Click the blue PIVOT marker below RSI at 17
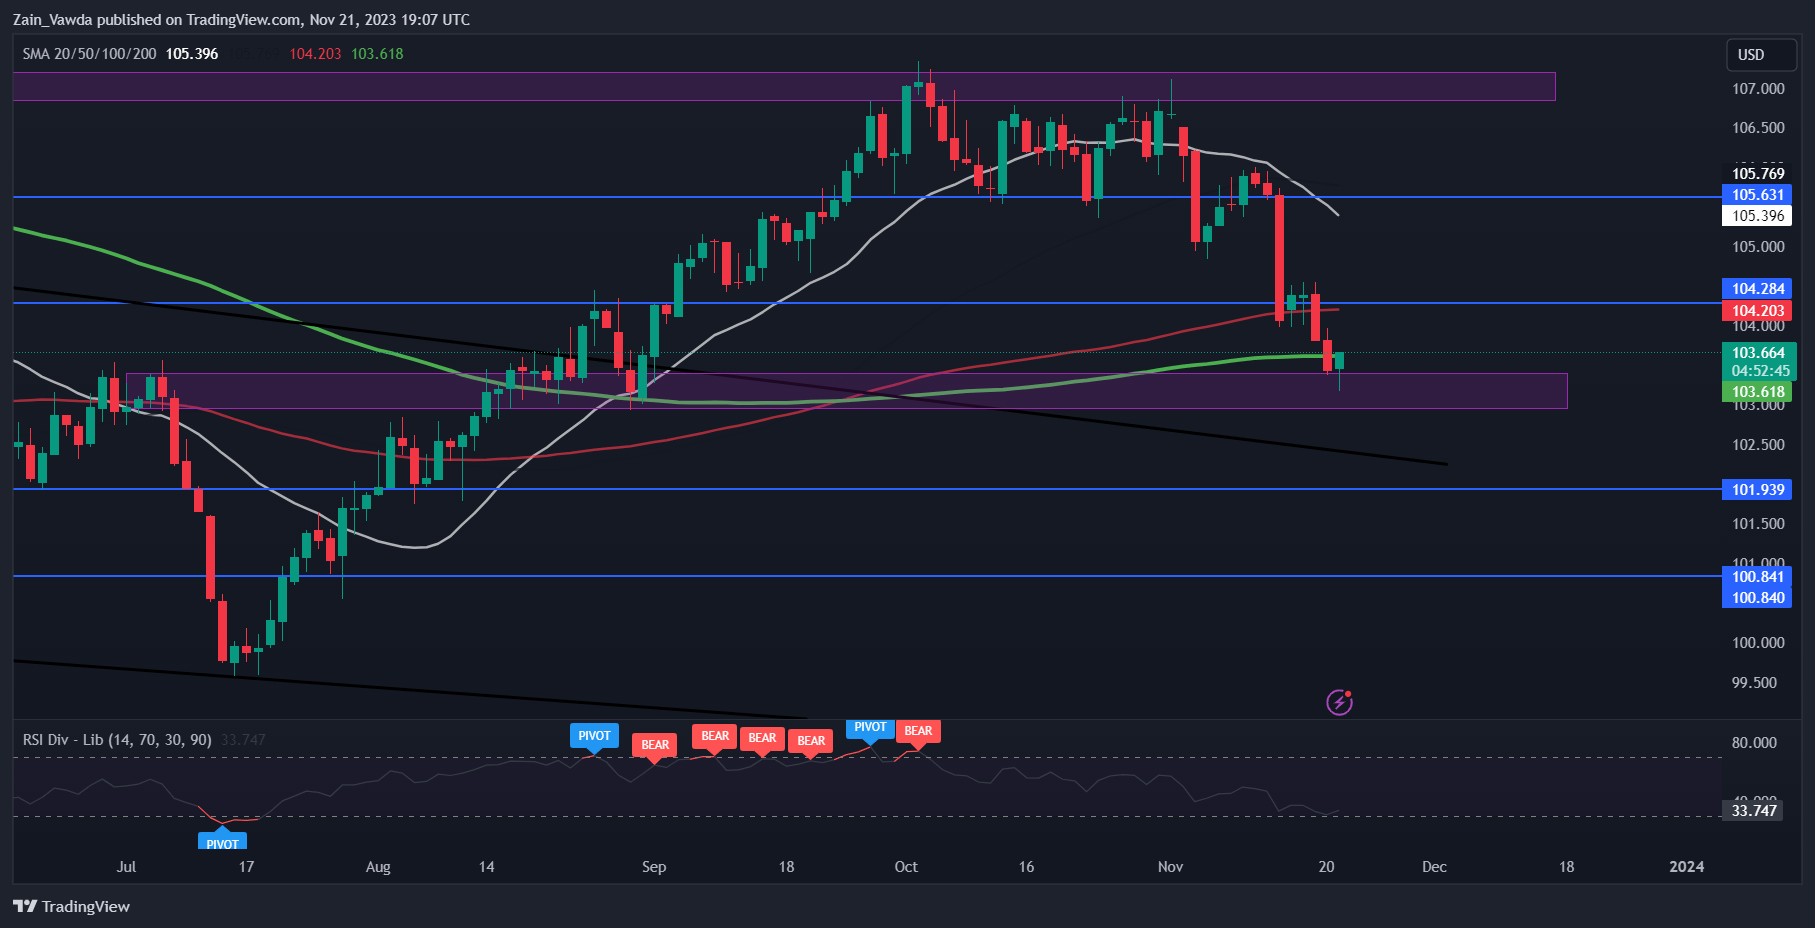This screenshot has height=928, width=1815. coord(222,840)
